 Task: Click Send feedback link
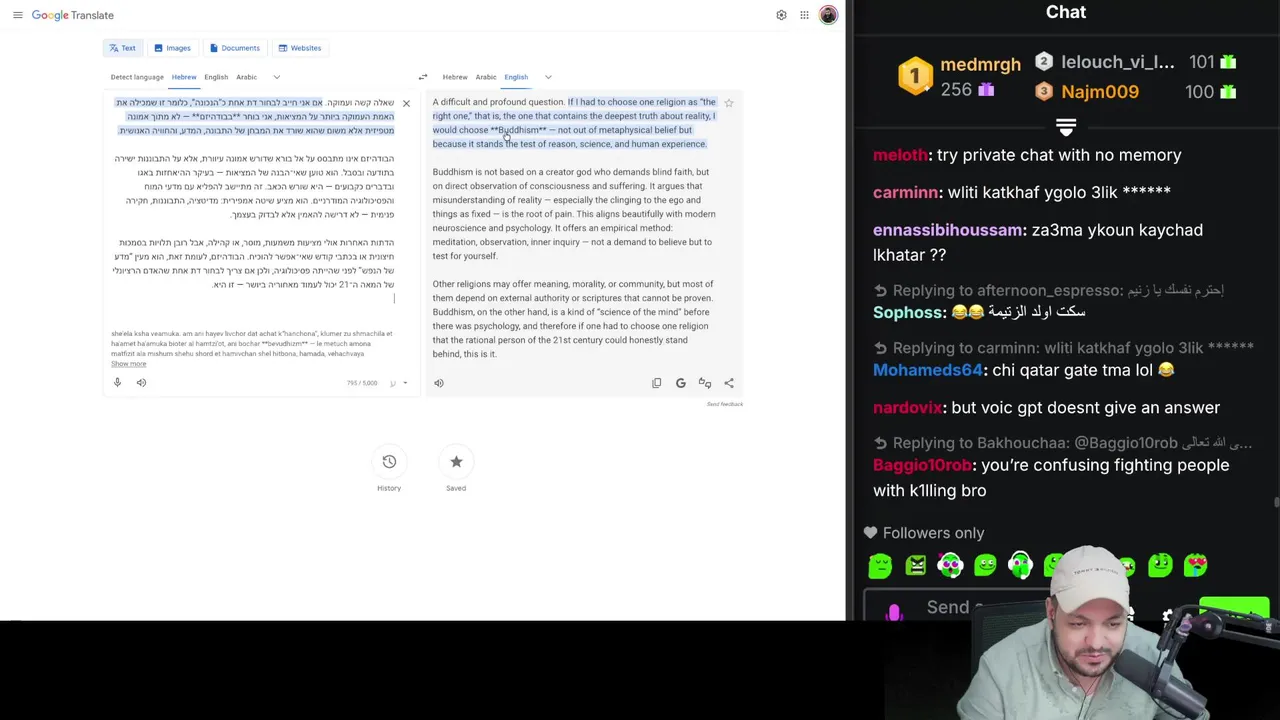(x=725, y=404)
